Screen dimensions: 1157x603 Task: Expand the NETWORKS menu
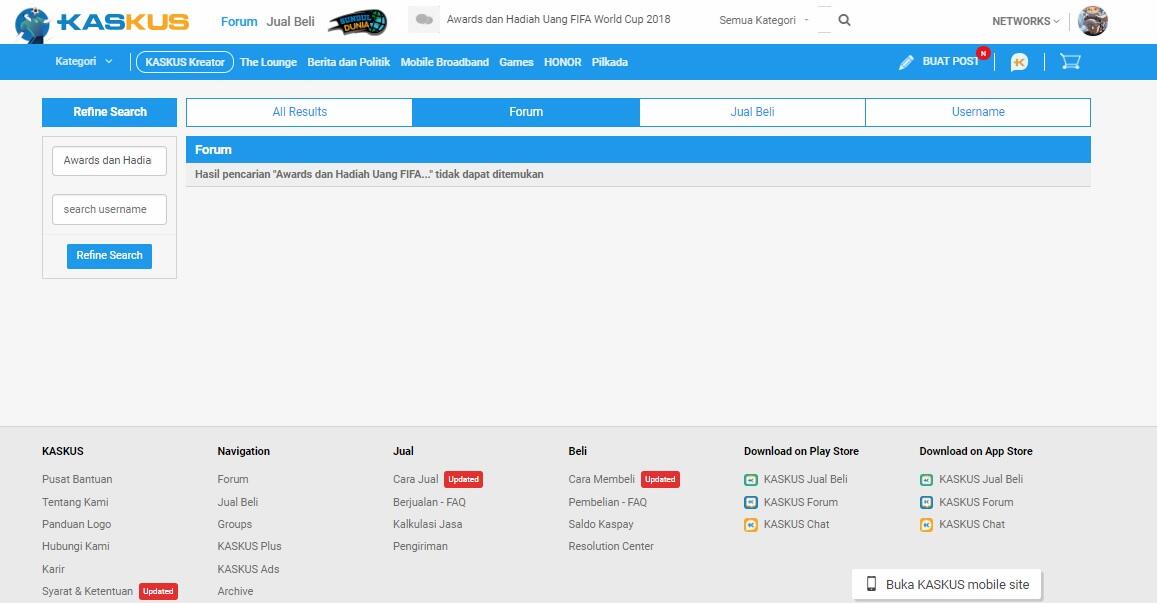[1026, 21]
